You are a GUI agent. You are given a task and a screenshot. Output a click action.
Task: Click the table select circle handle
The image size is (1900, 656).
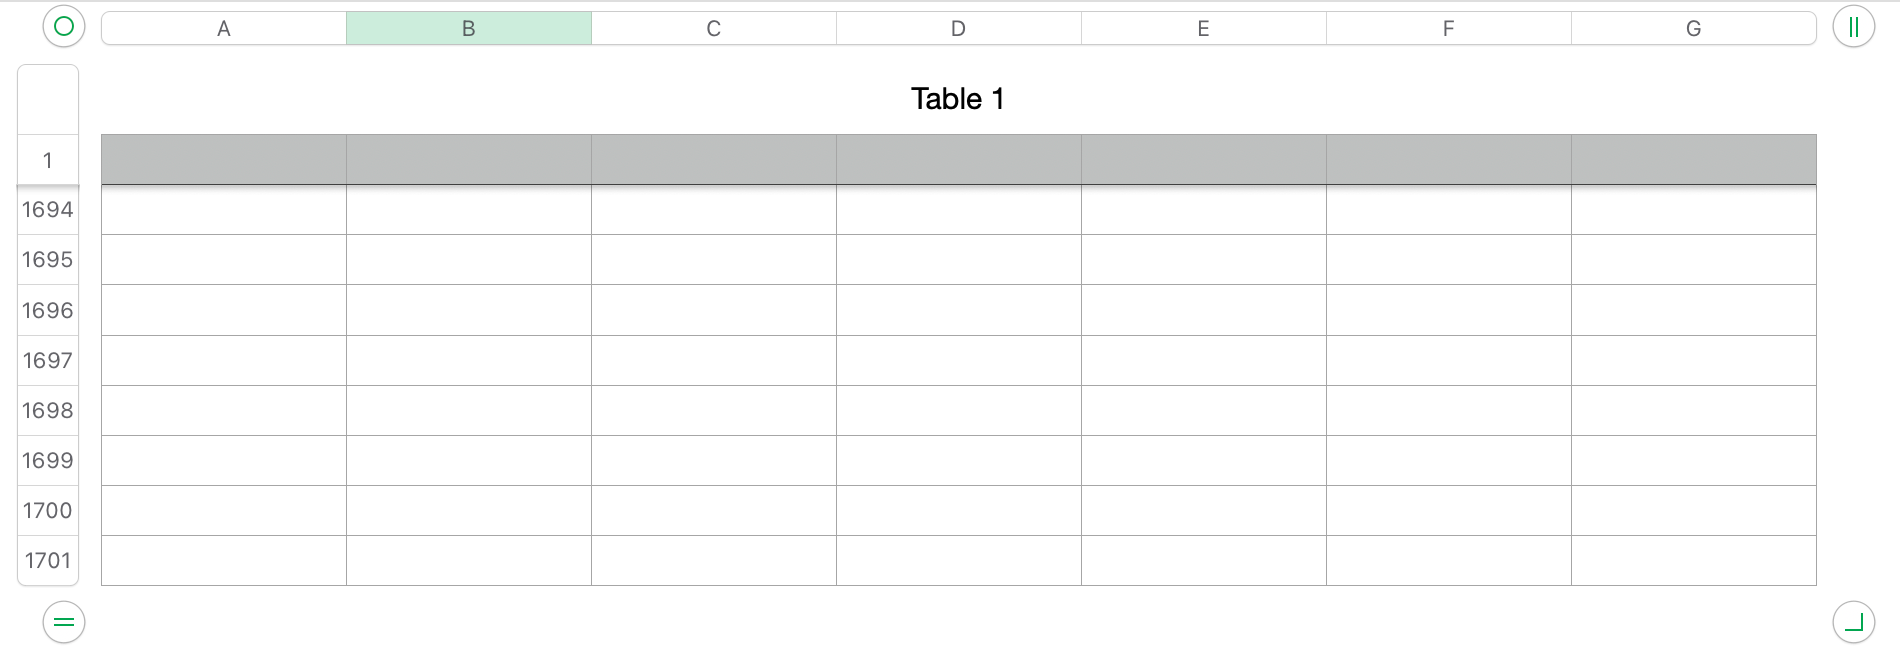pyautogui.click(x=64, y=26)
